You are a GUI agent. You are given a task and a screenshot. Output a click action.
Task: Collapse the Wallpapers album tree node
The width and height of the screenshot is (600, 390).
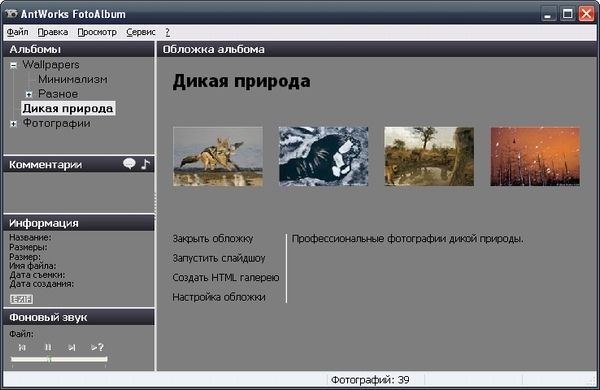click(x=13, y=65)
